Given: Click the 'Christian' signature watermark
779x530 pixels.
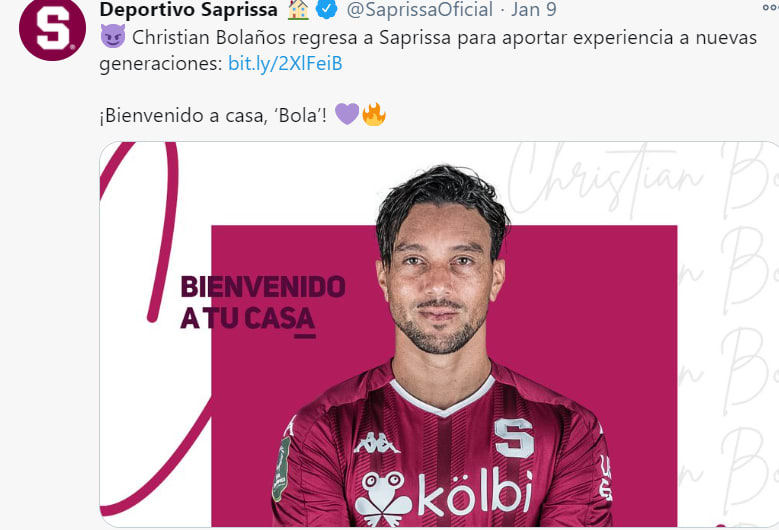Looking at the screenshot, I should pos(605,179).
